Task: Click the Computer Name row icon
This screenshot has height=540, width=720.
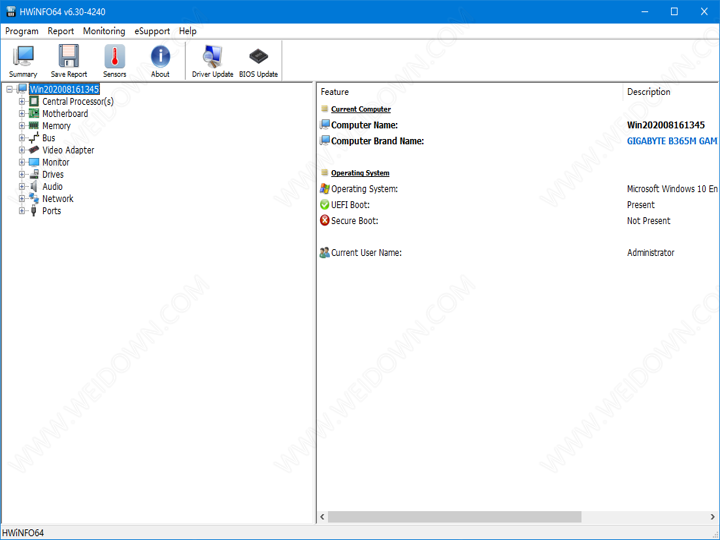Action: [325, 124]
